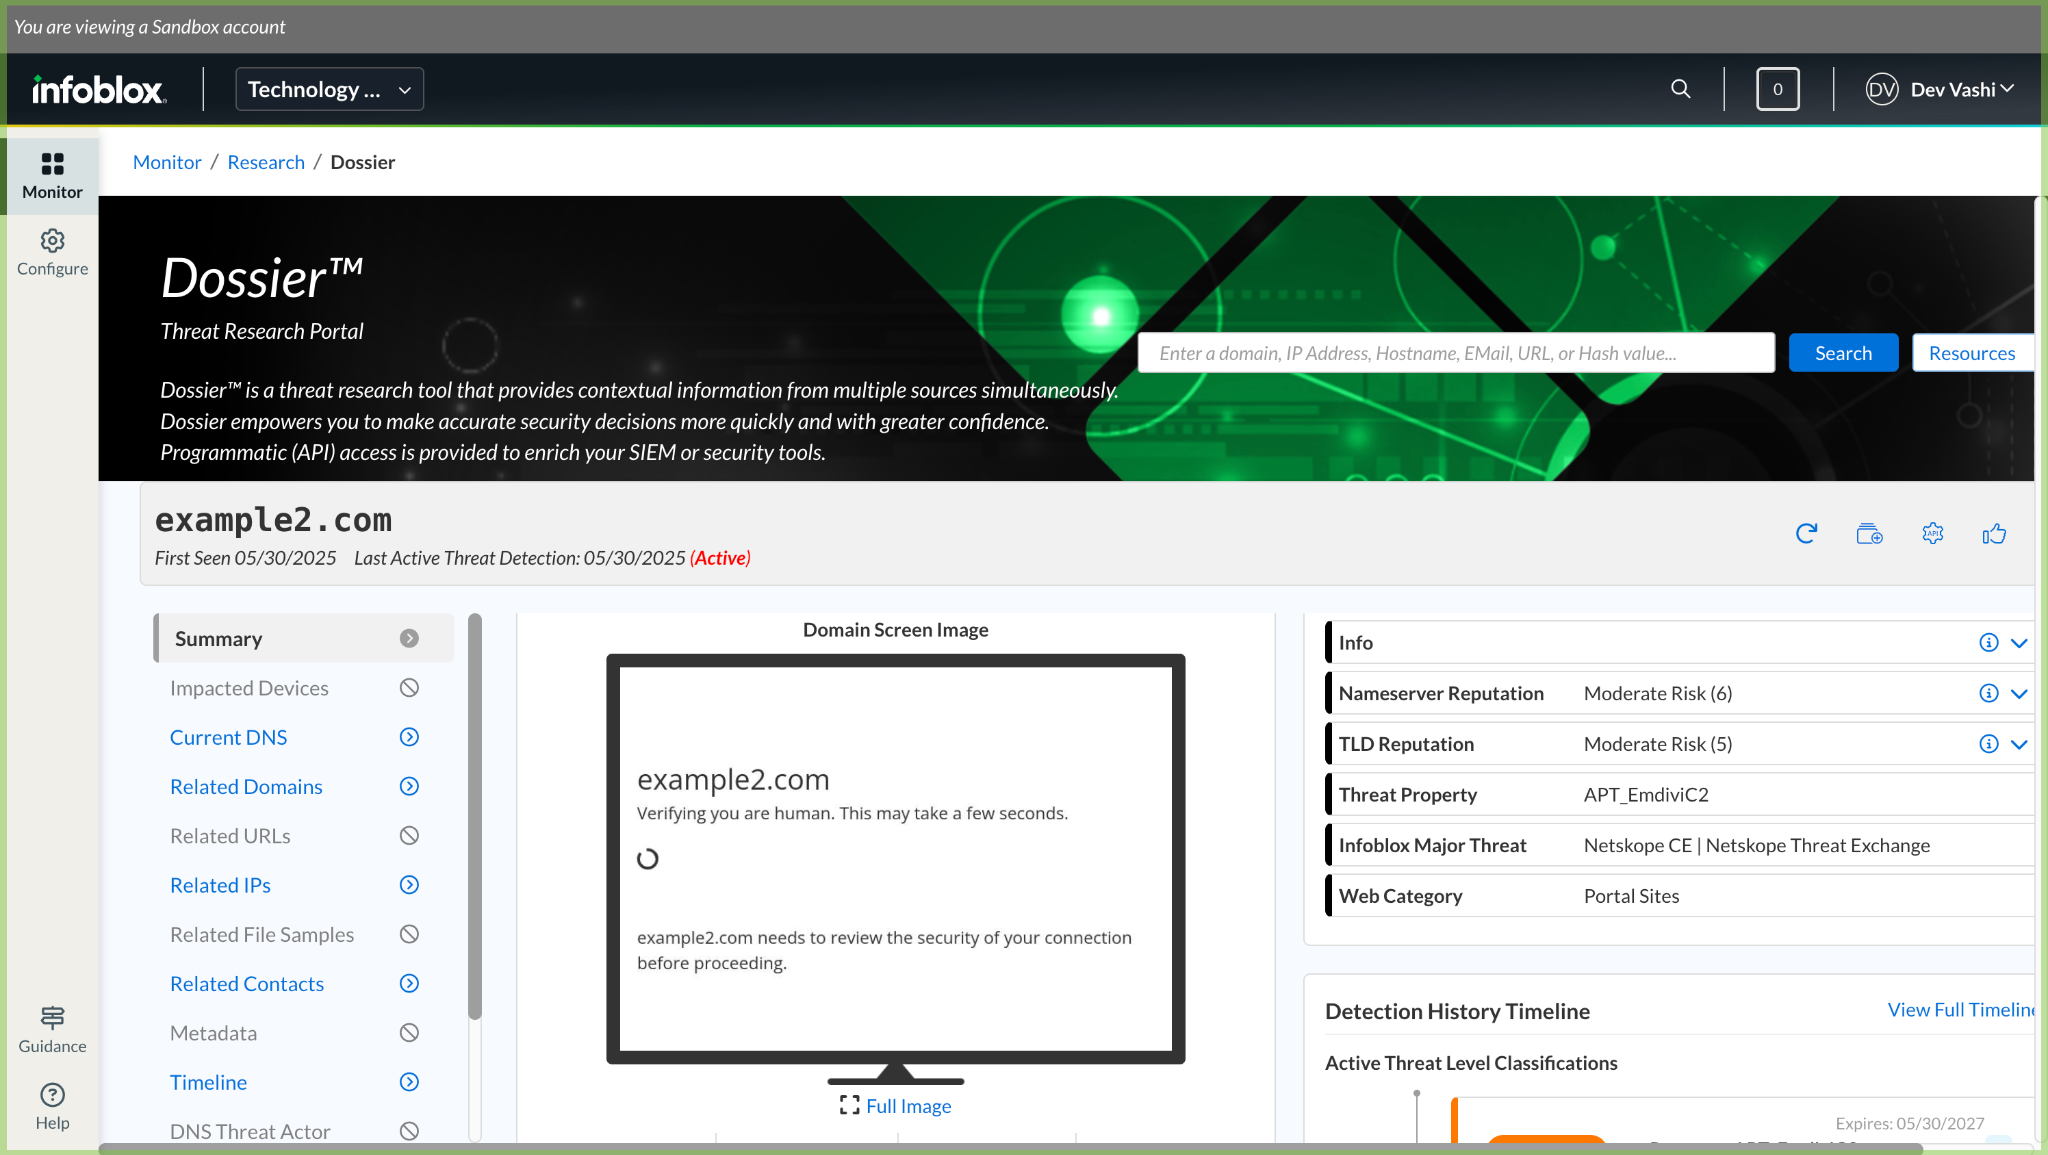Viewport: 2048px width, 1155px height.
Task: Open the View Full Timeline link
Action: point(1961,1010)
